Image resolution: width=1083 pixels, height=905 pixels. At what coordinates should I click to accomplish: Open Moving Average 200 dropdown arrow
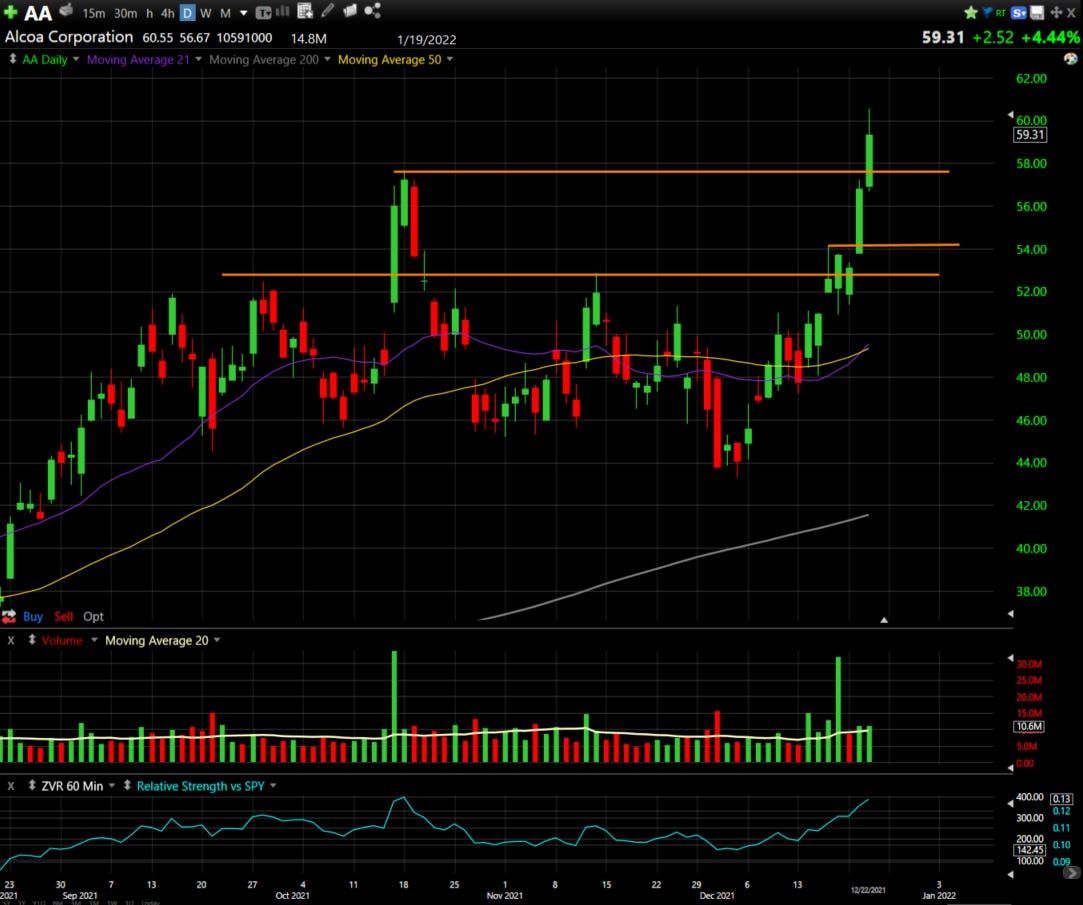[327, 59]
